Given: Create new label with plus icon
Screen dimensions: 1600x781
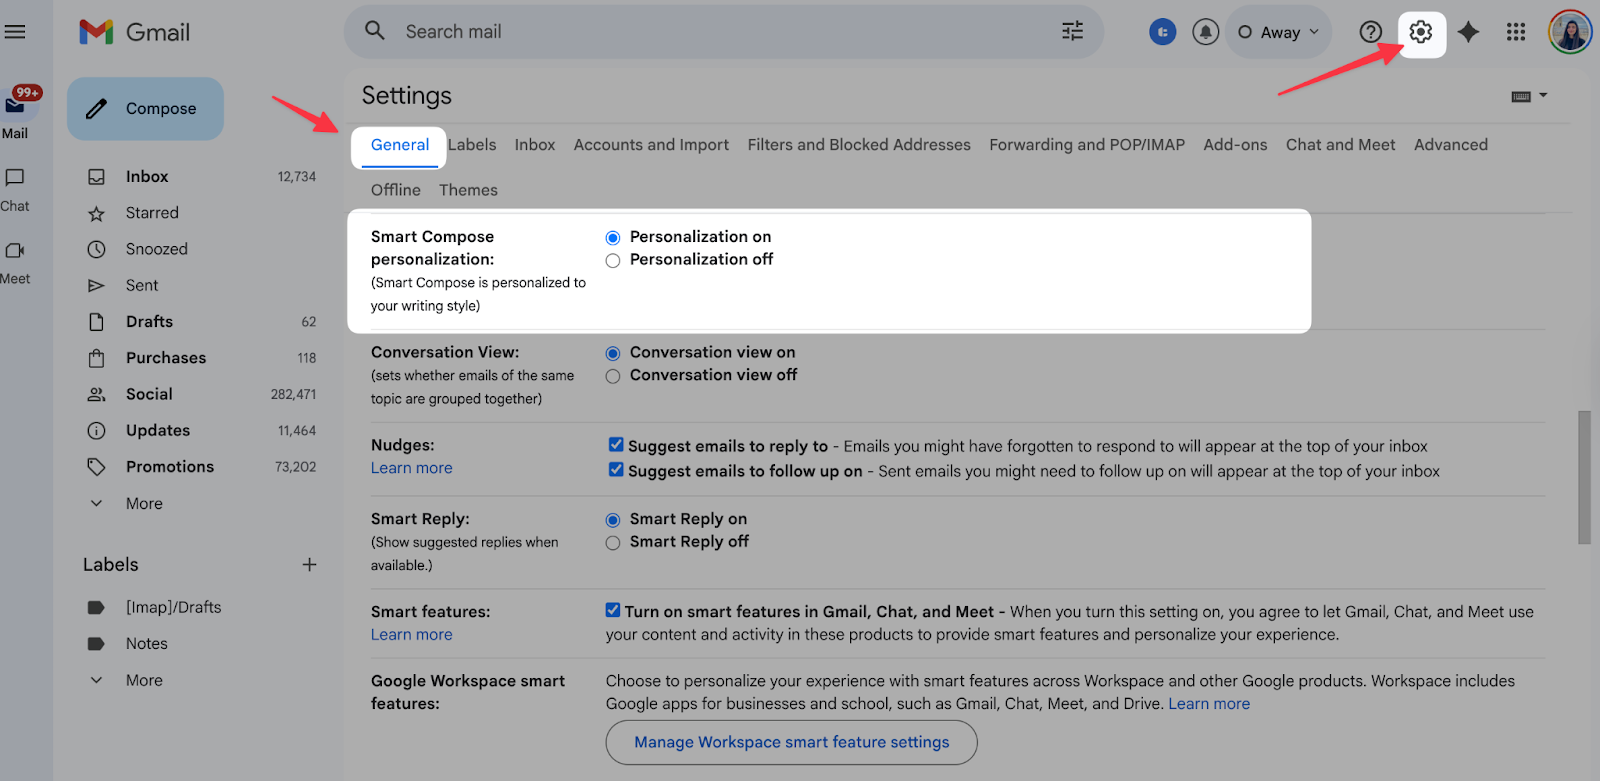Looking at the screenshot, I should pos(310,565).
